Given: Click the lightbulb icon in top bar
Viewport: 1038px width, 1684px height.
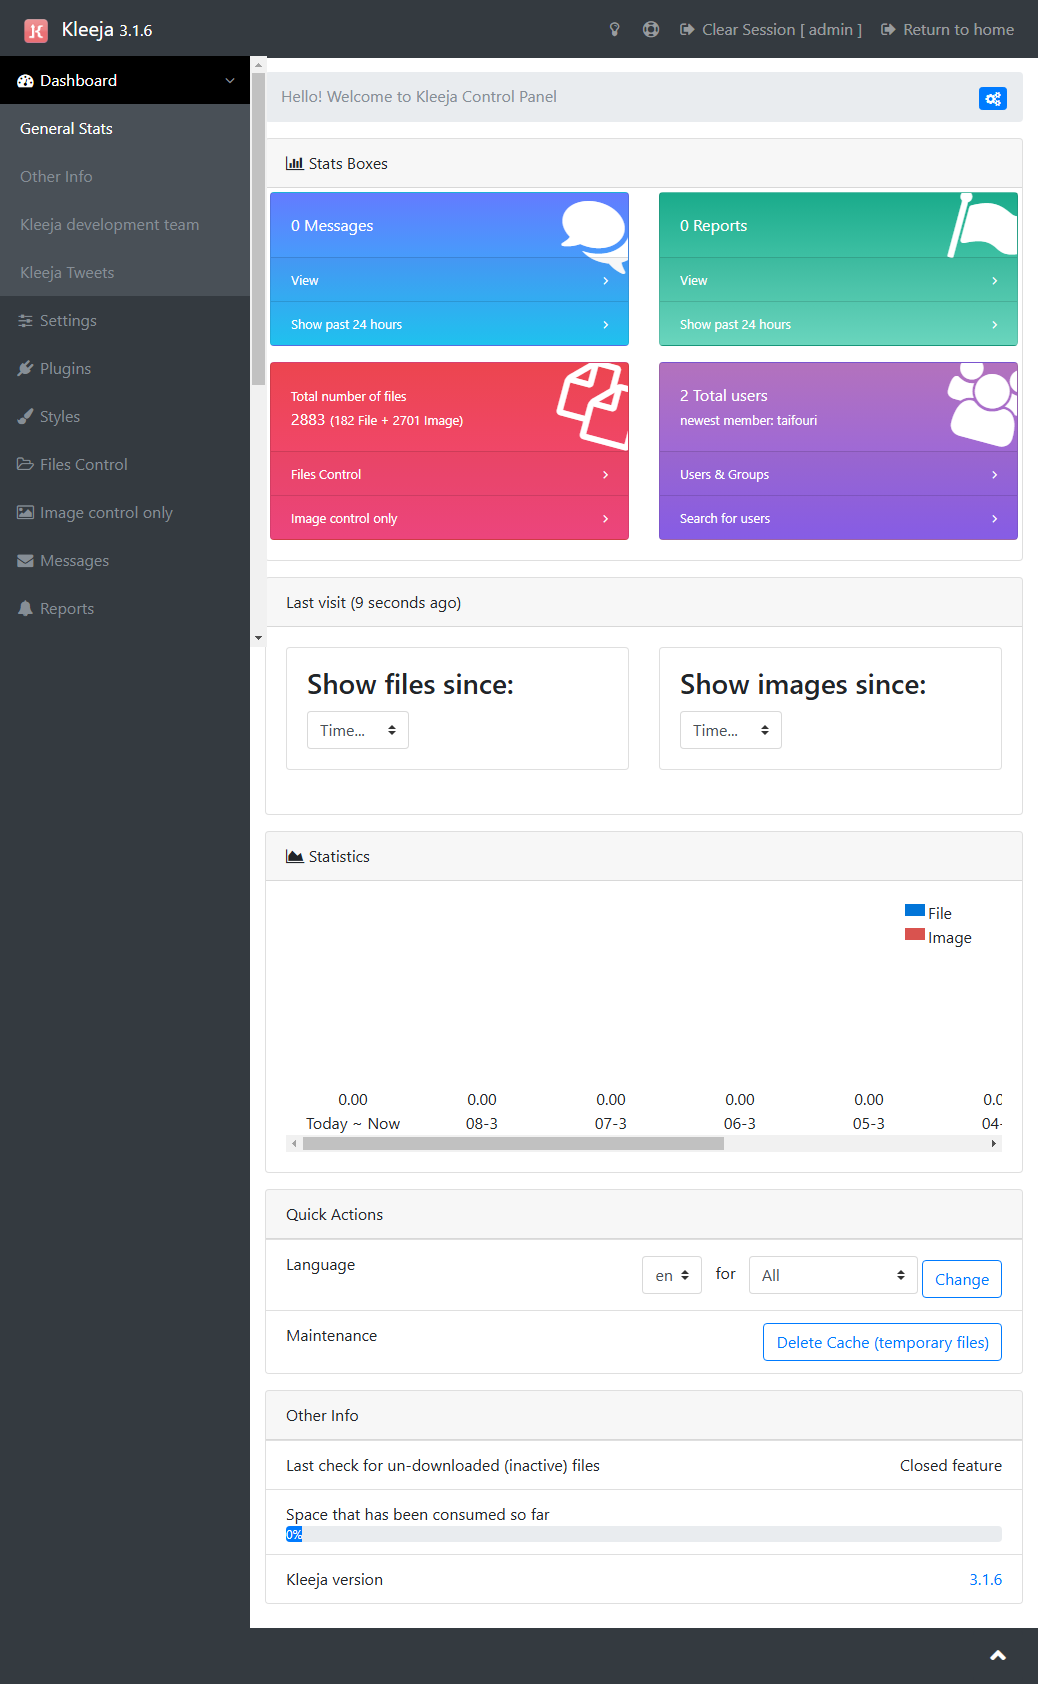Looking at the screenshot, I should (615, 30).
